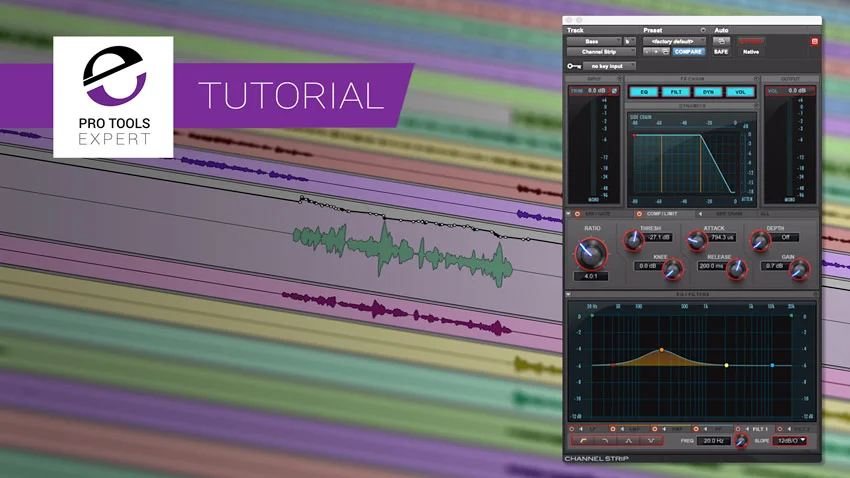Open the Bass track selector dropdown
Viewport: 850px width, 478px height.
point(594,41)
